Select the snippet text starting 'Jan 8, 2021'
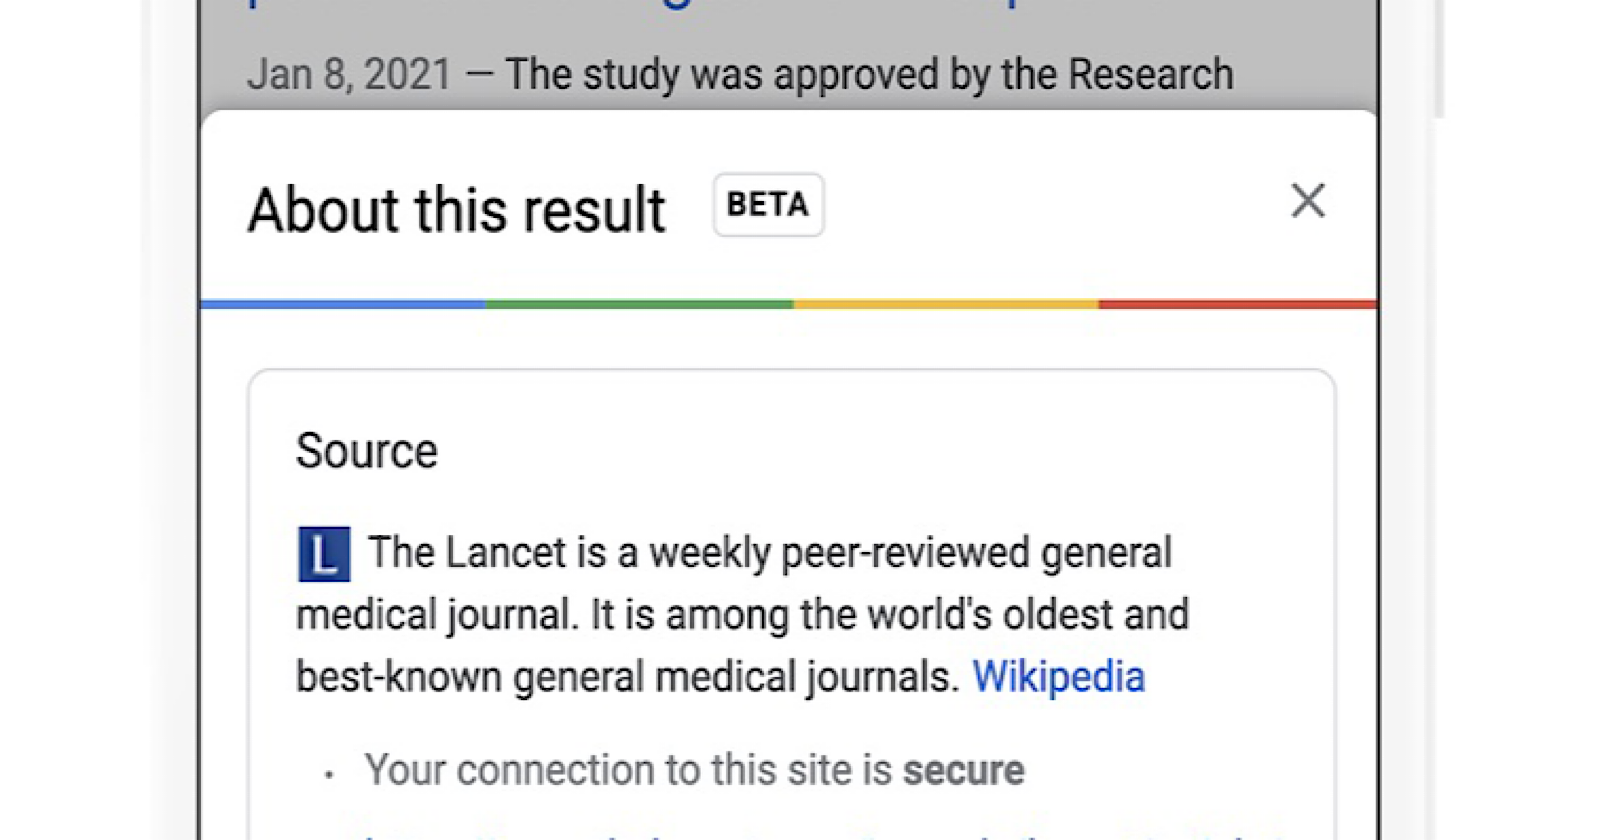 coord(740,72)
